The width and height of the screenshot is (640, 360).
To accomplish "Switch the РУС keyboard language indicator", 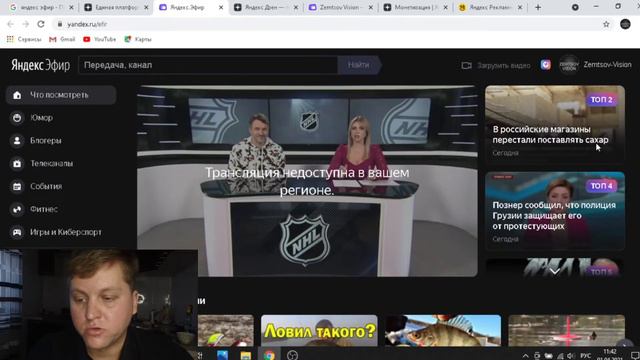I will click(x=585, y=356).
